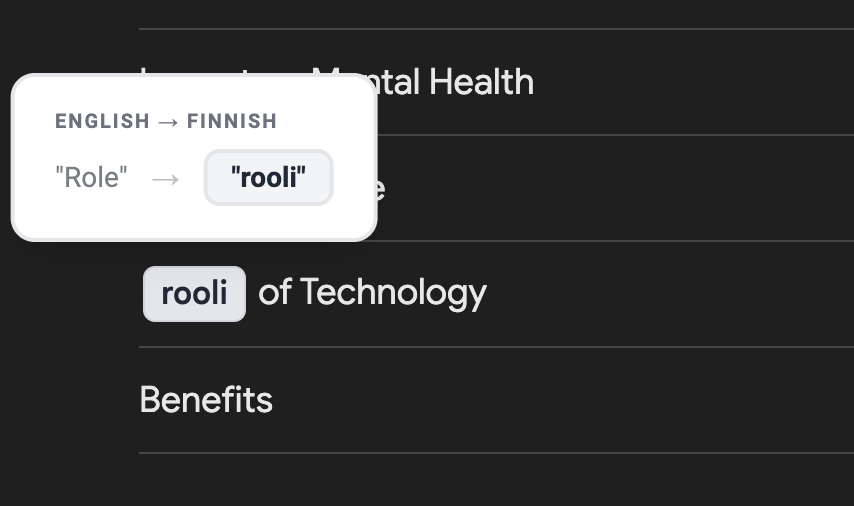Click the "ENGLISH" source language label
The image size is (854, 506).
(x=102, y=122)
